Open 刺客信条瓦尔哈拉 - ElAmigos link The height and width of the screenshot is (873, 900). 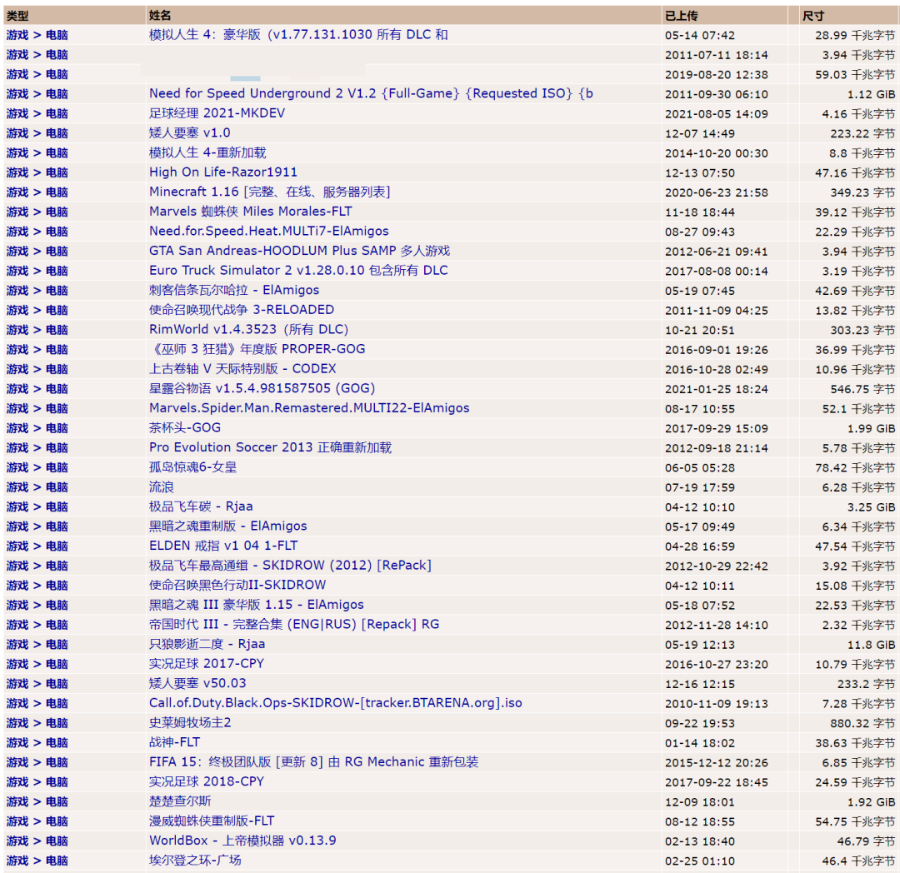(x=234, y=290)
